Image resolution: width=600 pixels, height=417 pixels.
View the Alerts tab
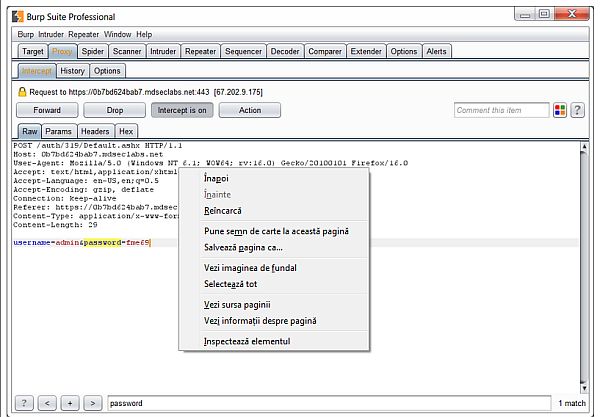coord(436,51)
